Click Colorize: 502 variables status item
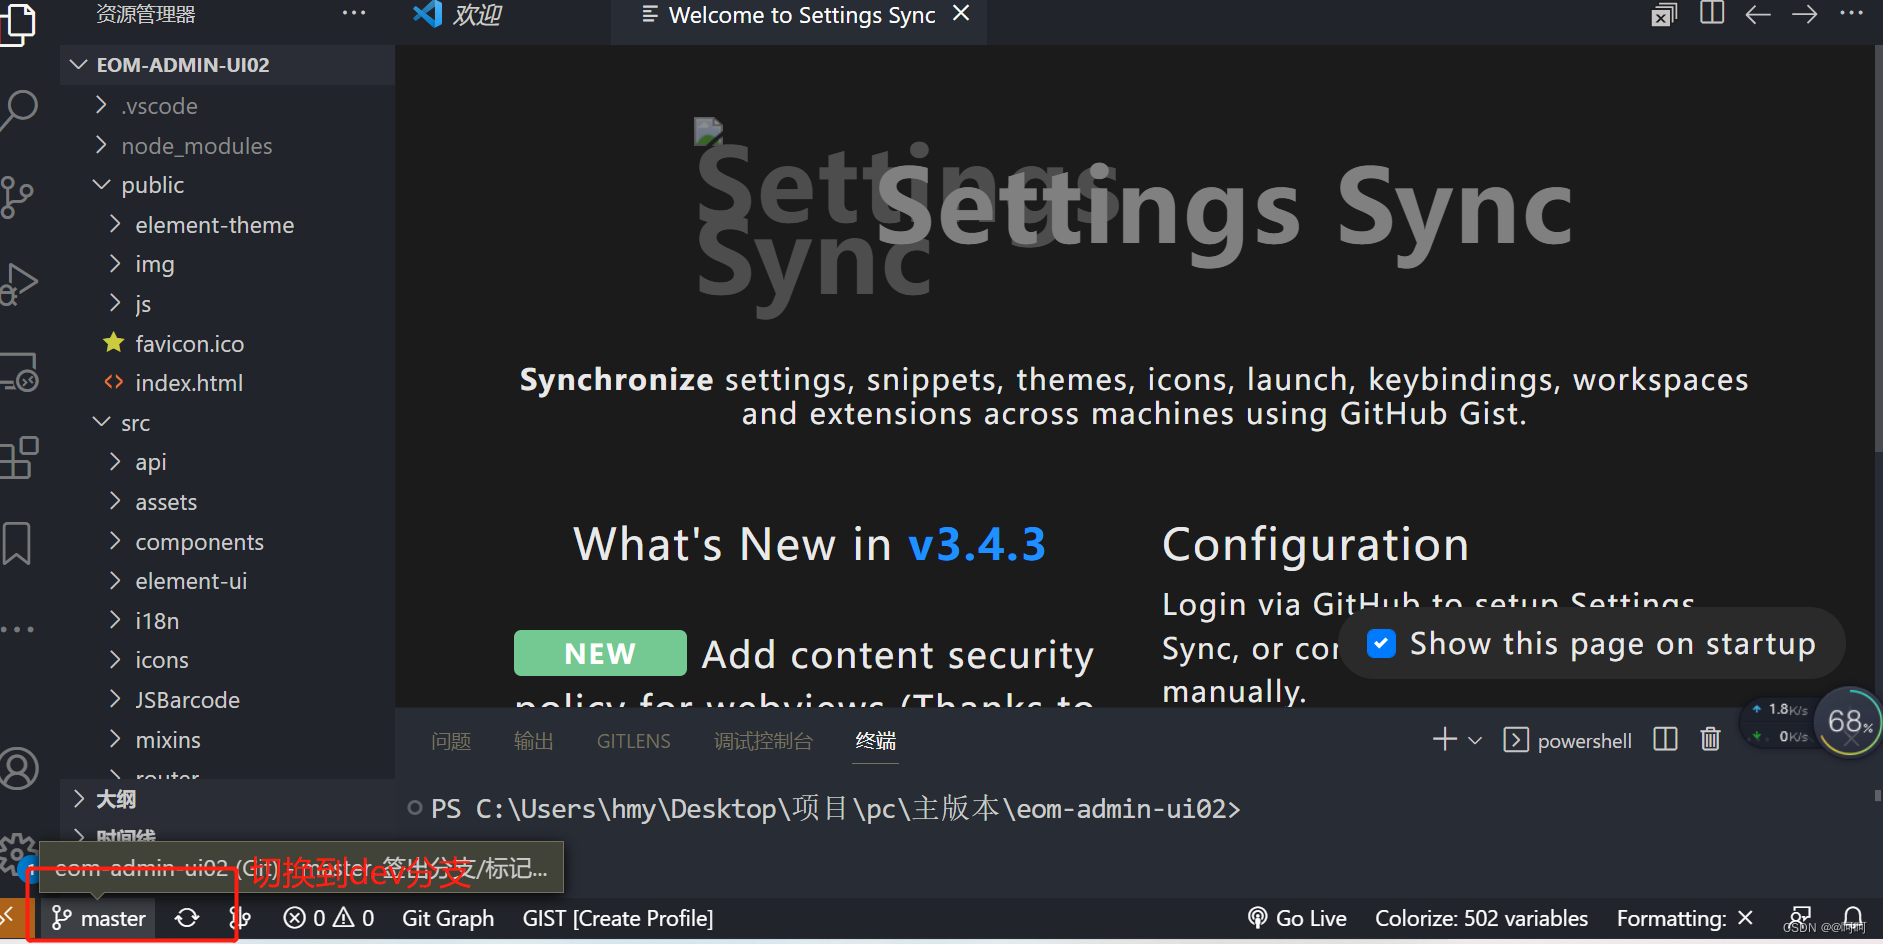The width and height of the screenshot is (1883, 944). [1481, 918]
